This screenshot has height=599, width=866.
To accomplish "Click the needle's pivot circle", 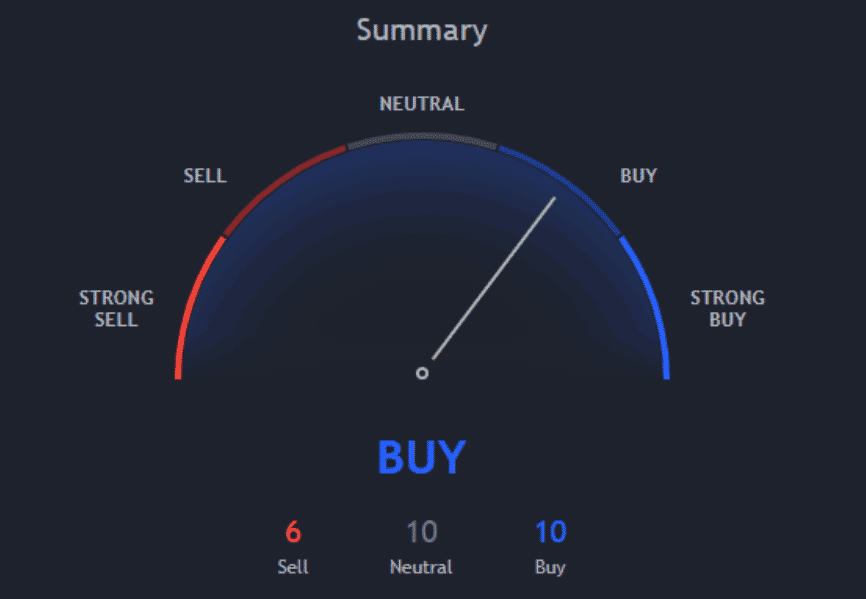I will pyautogui.click(x=422, y=373).
